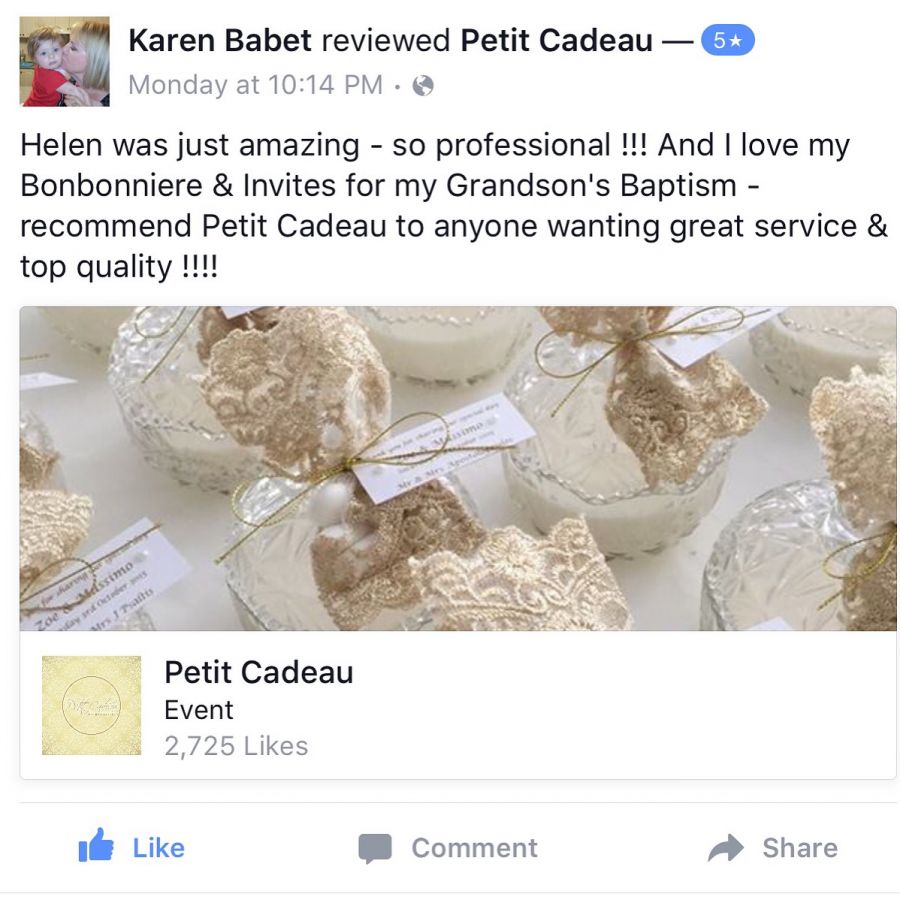
Task: Click the Comment speech bubble icon
Action: 375,849
